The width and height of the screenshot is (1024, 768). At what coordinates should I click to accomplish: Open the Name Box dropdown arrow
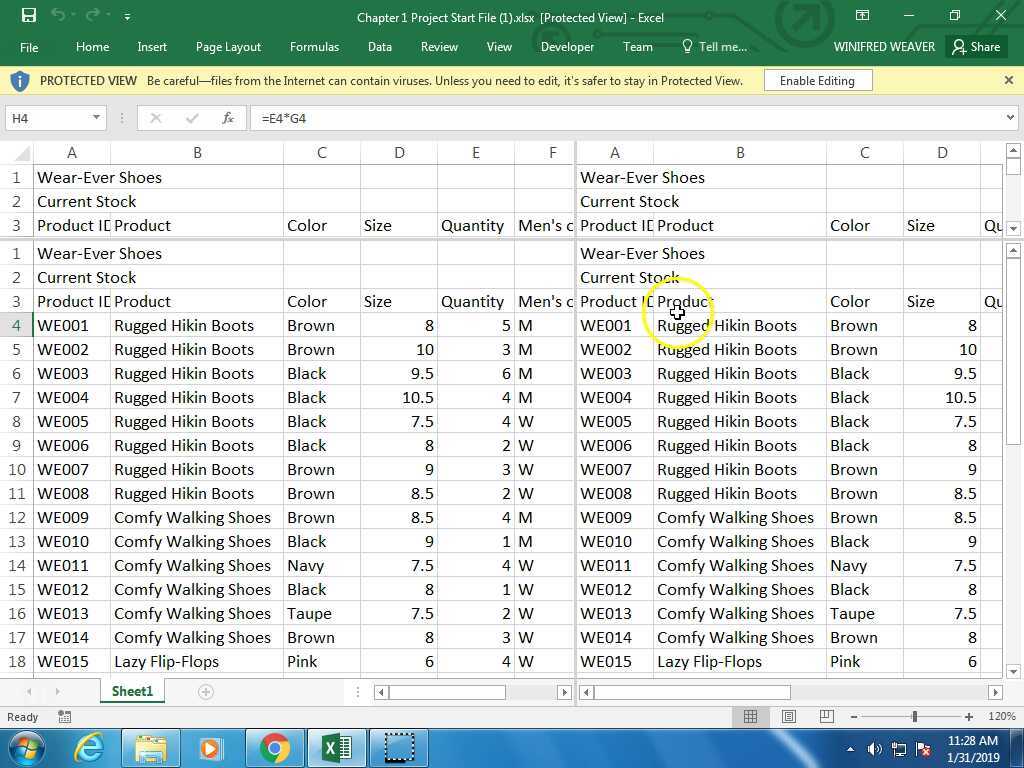tap(94, 117)
